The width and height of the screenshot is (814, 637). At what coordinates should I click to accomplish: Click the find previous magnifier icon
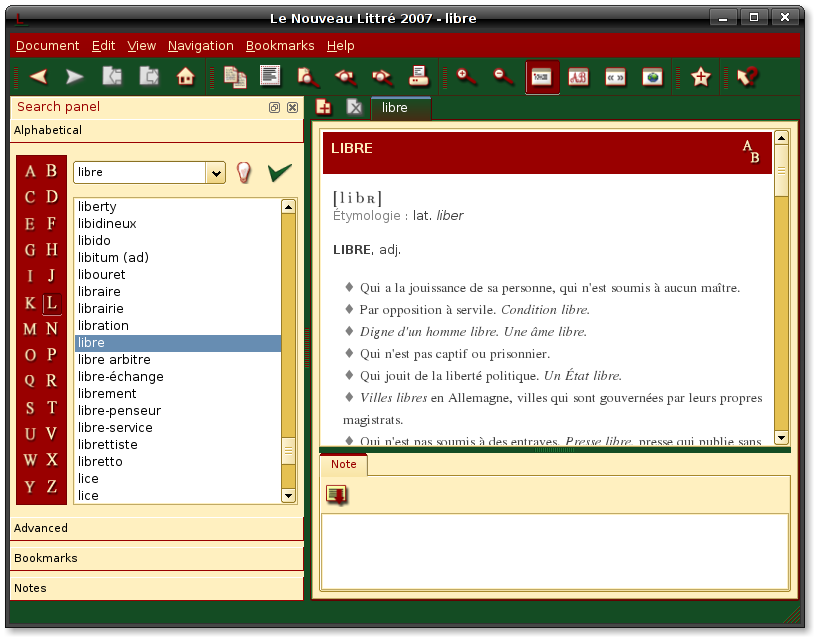345,77
